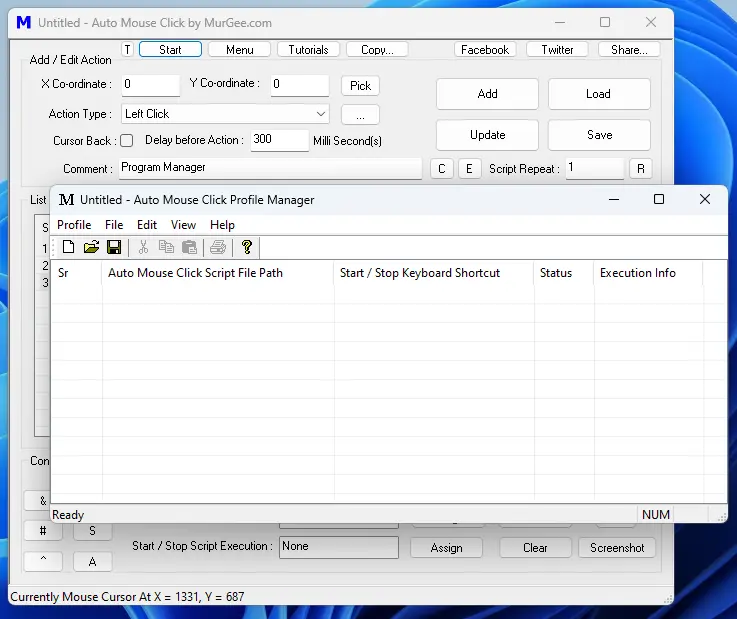Minimize the Profile Manager window
Image resolution: width=737 pixels, height=619 pixels.
click(614, 199)
